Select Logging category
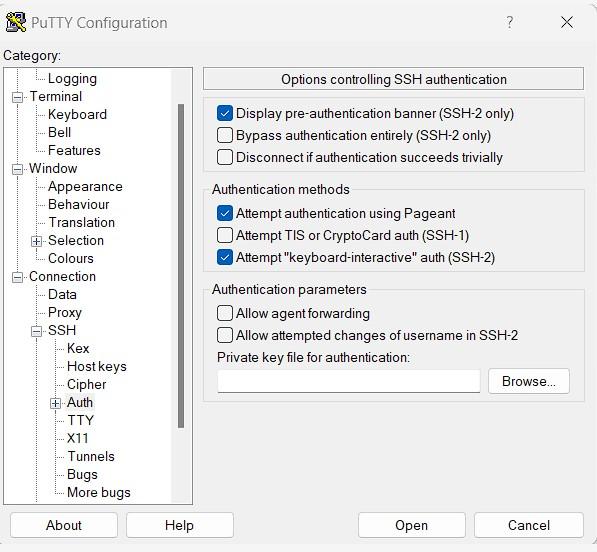This screenshot has width=597, height=552. click(x=72, y=79)
